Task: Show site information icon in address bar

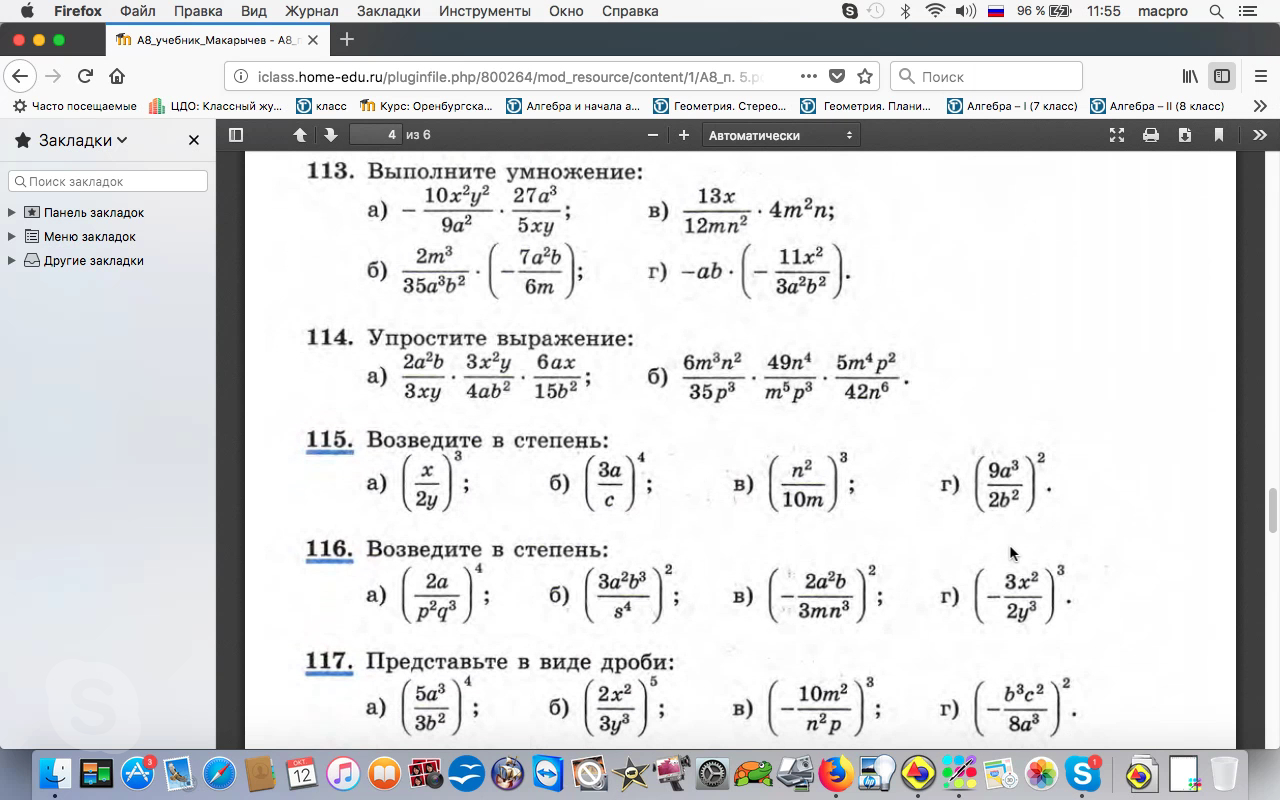Action: click(242, 76)
